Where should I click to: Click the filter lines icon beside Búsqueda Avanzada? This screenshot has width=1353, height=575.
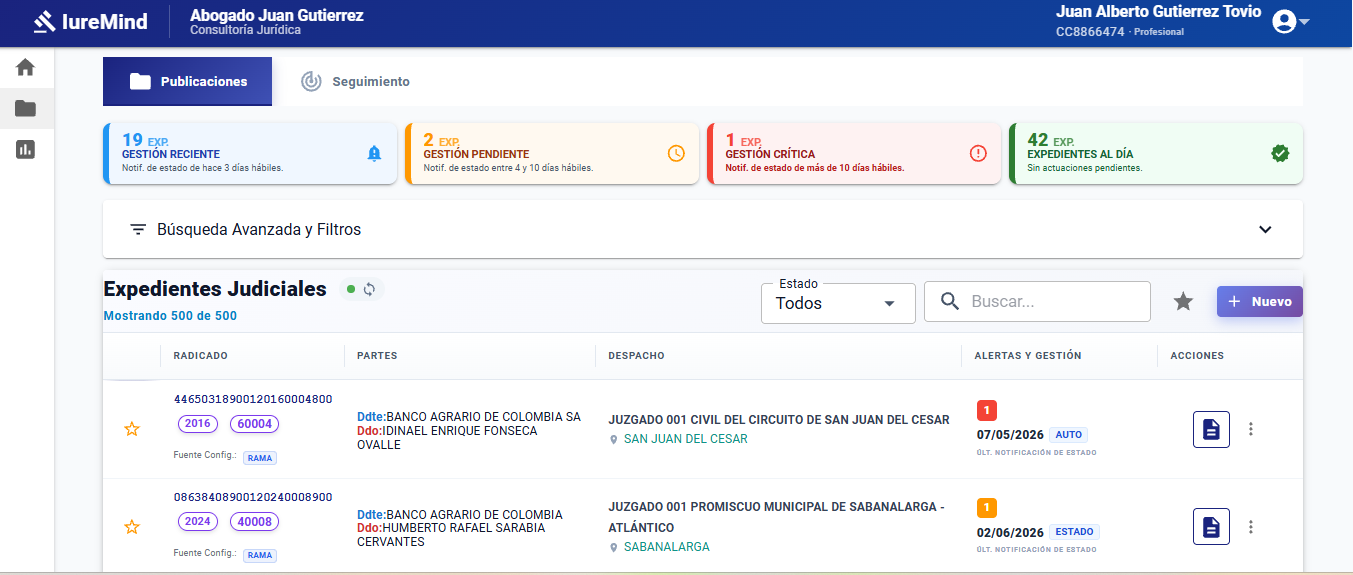coord(138,229)
